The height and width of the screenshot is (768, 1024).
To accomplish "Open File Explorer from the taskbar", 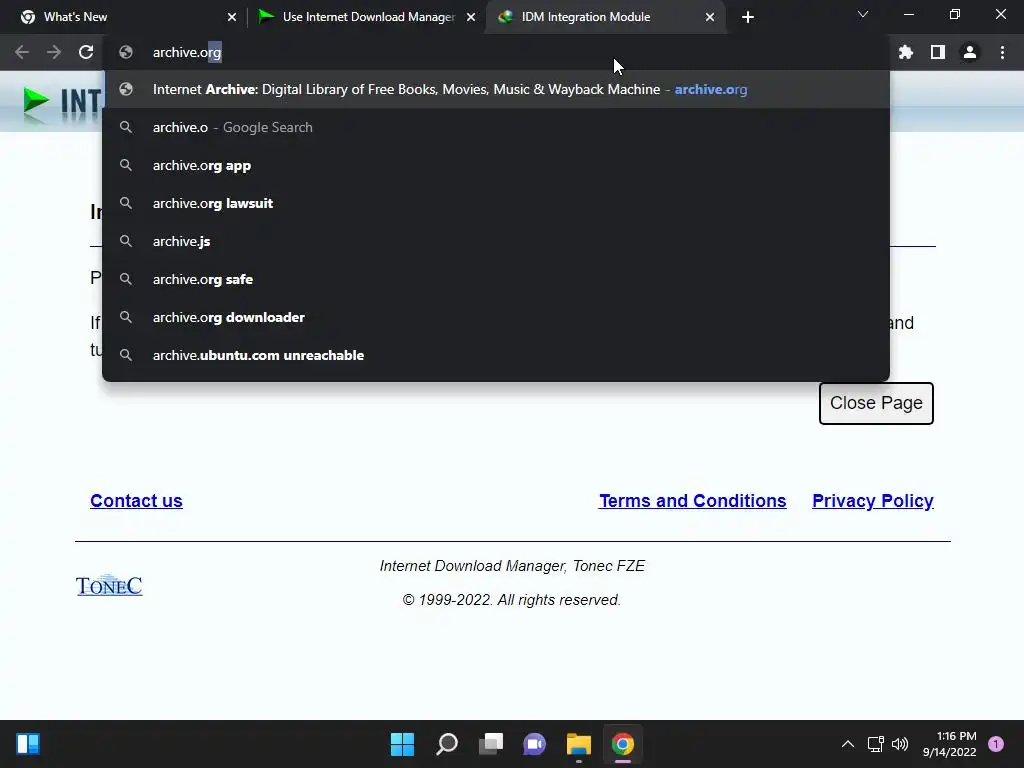I will pyautogui.click(x=579, y=744).
